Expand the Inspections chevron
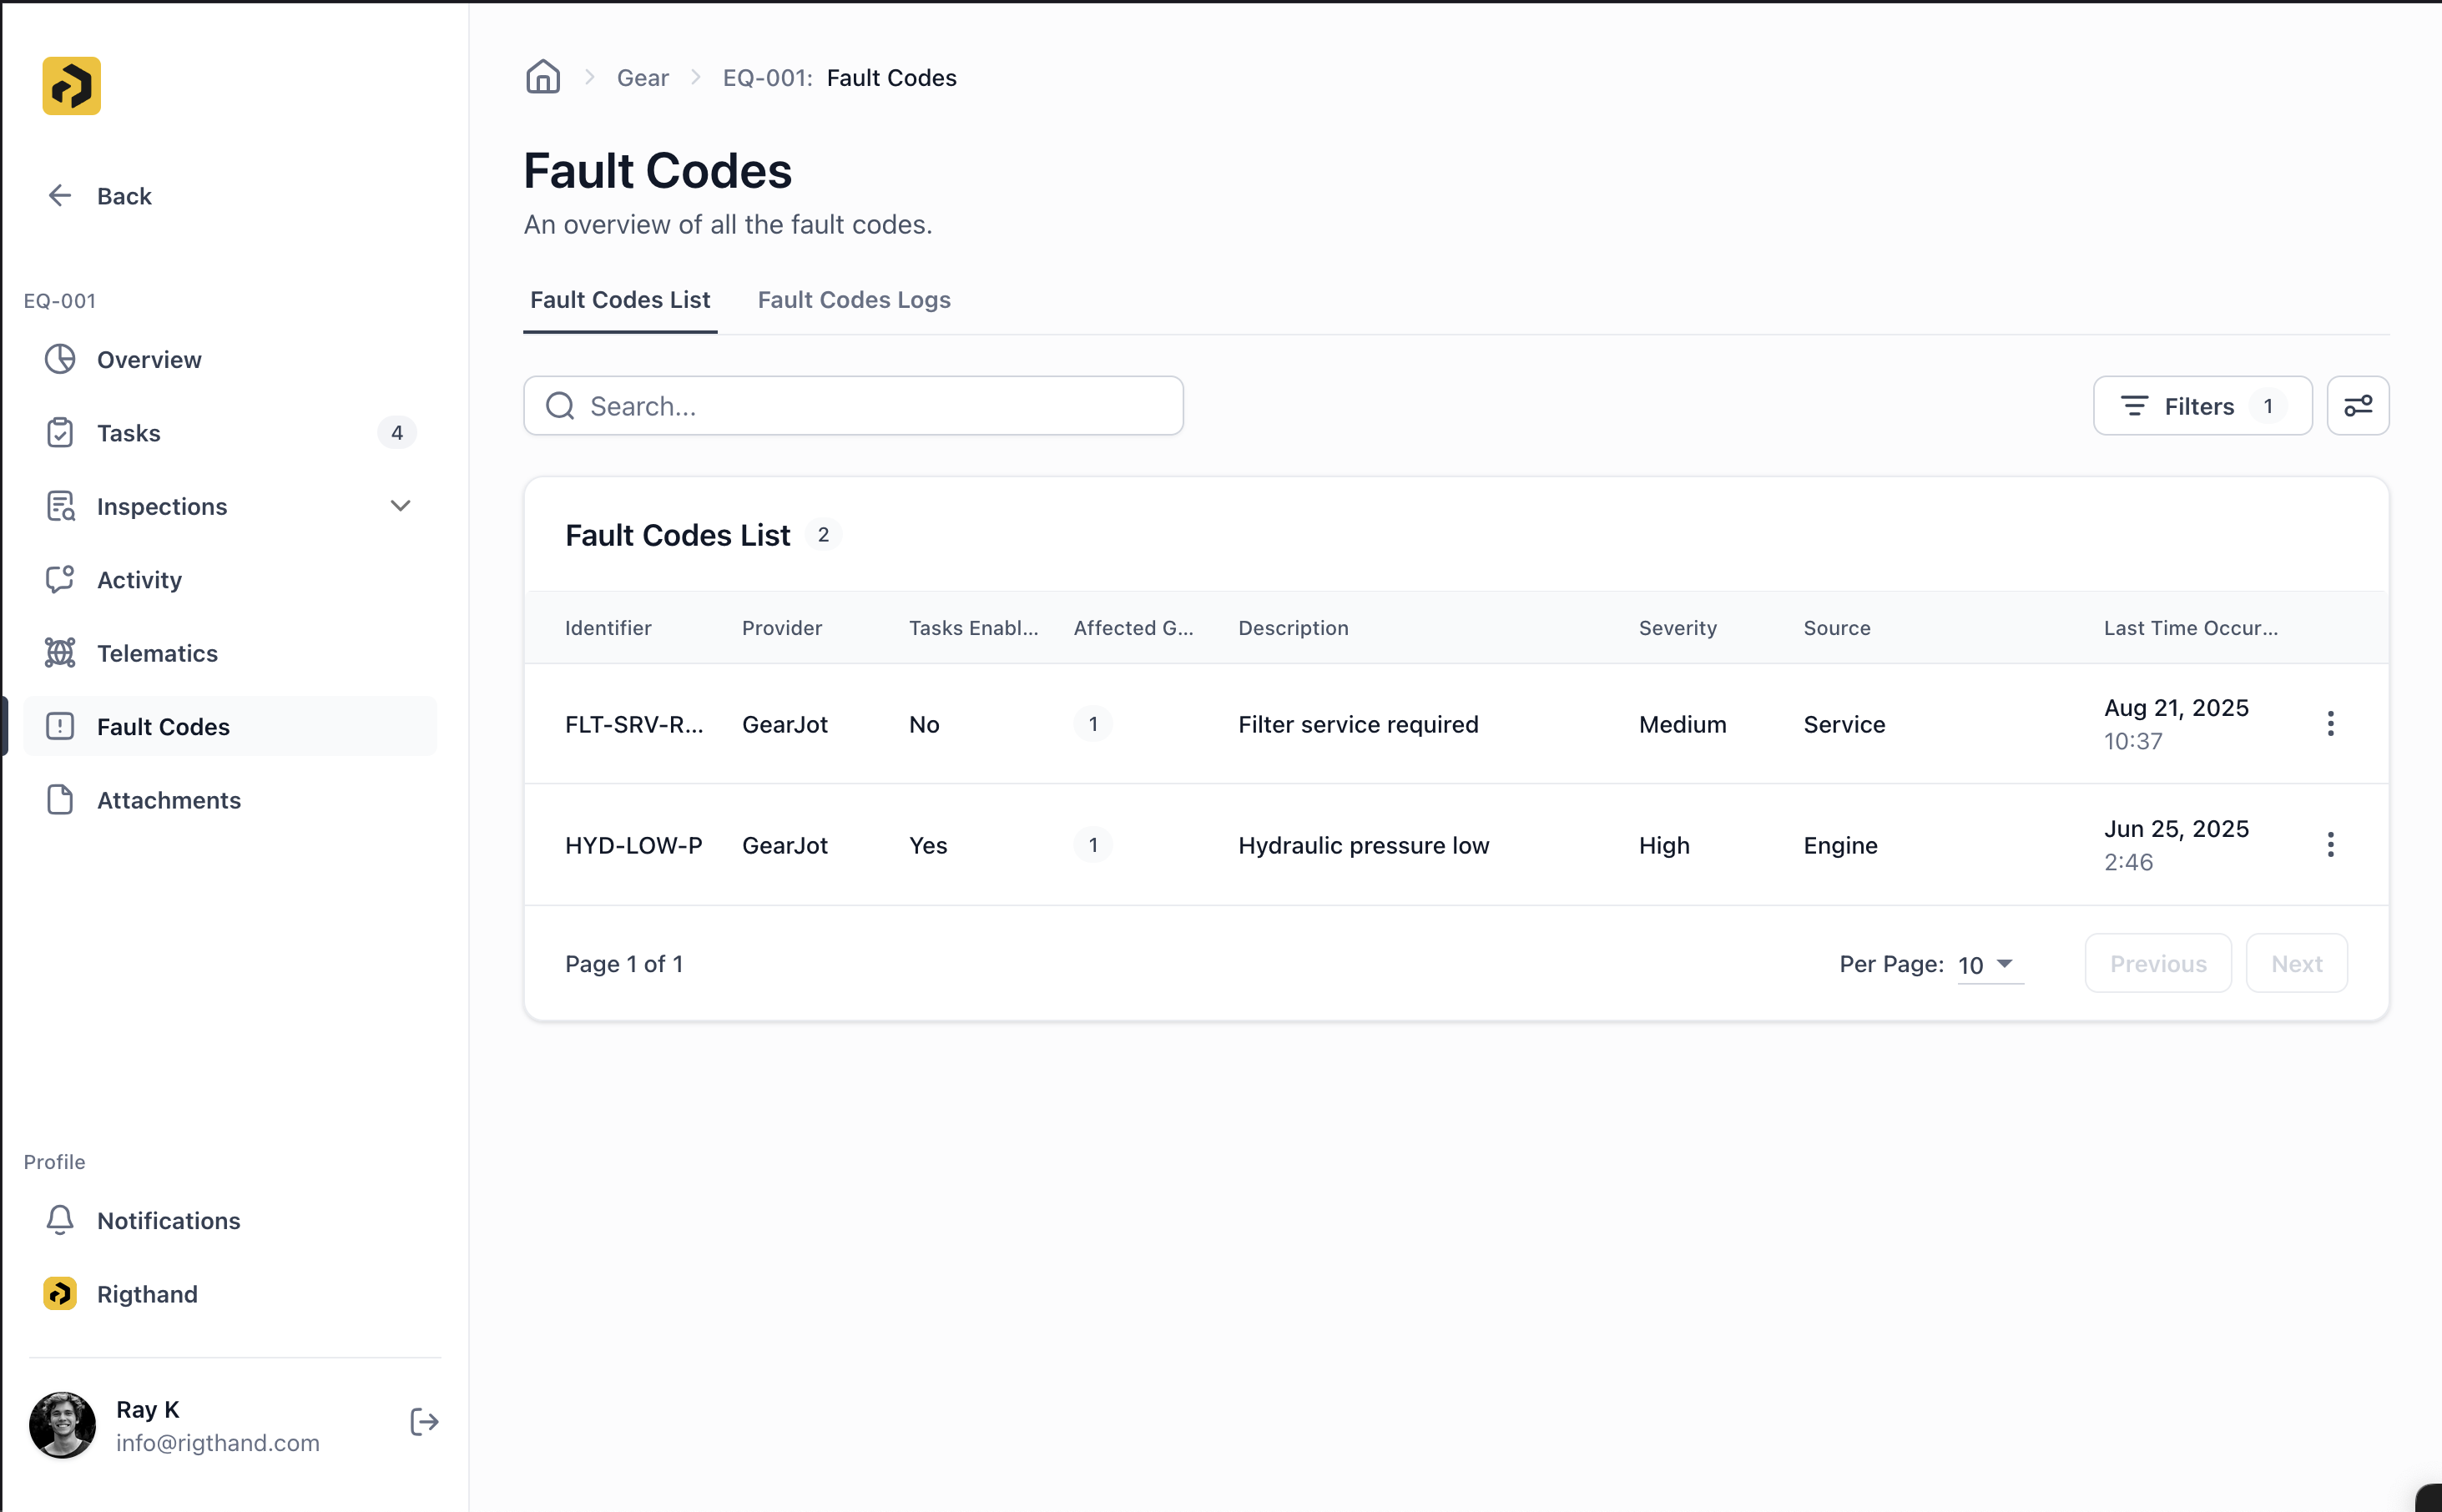2442x1512 pixels. 399,506
